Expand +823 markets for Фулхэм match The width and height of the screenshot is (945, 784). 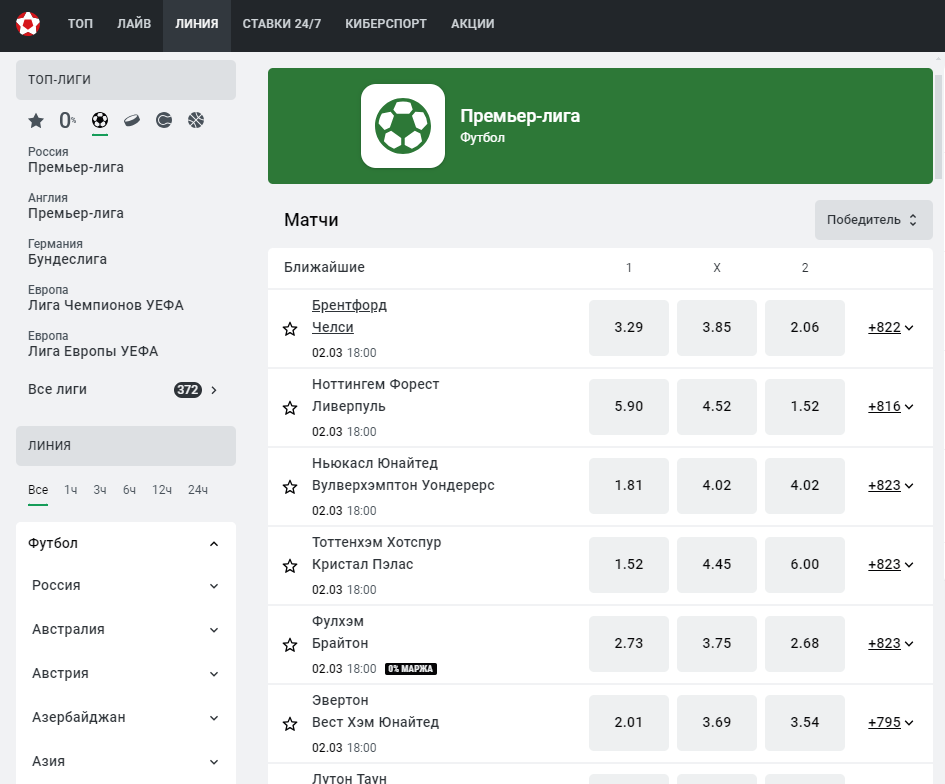(x=891, y=643)
